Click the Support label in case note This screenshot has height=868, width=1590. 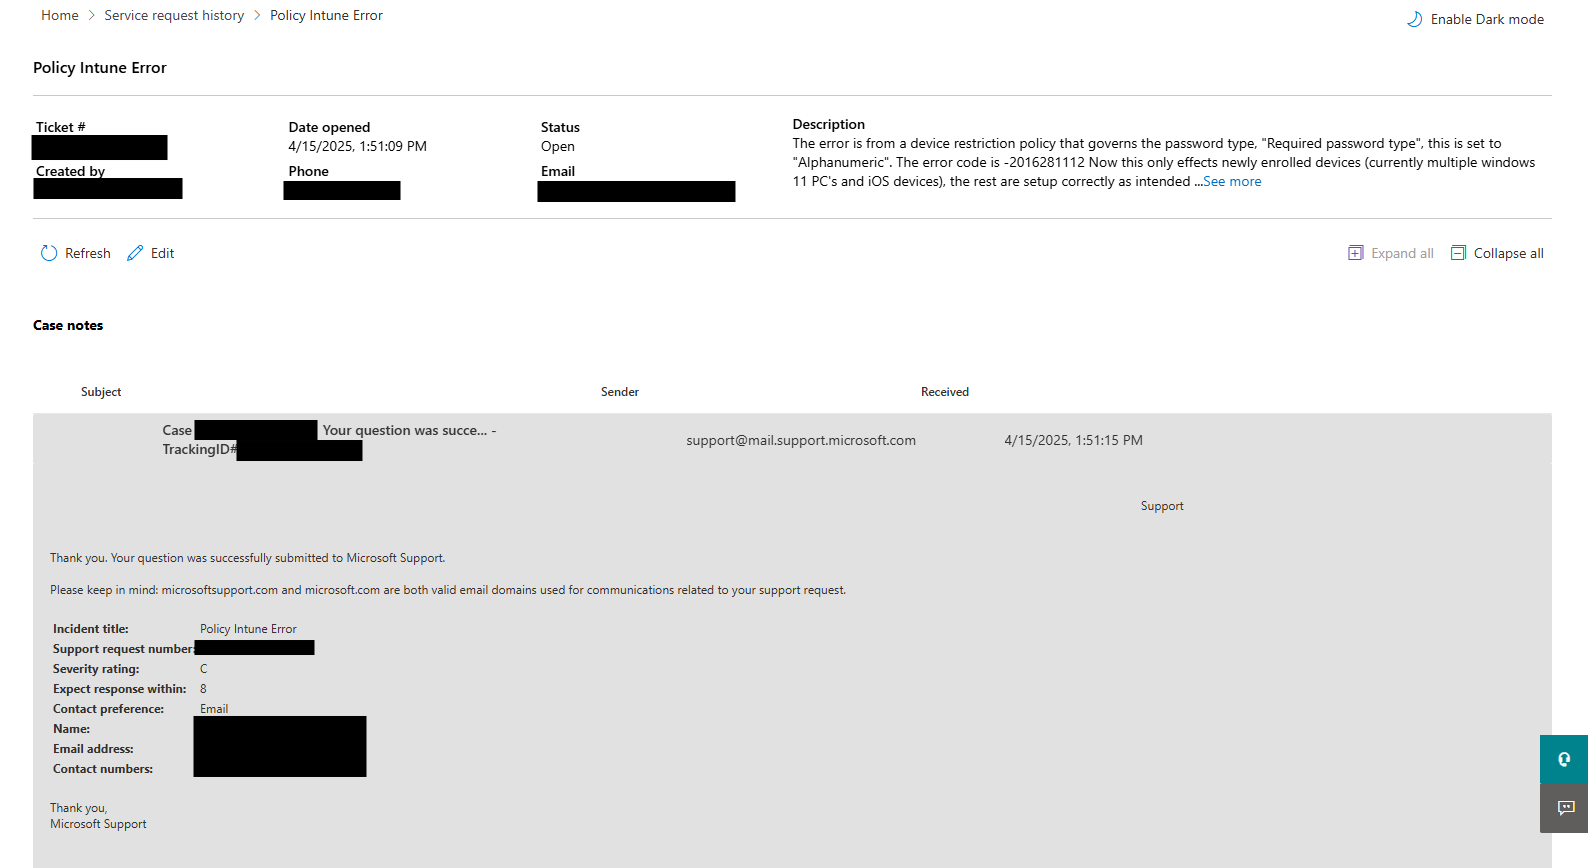click(x=1162, y=506)
